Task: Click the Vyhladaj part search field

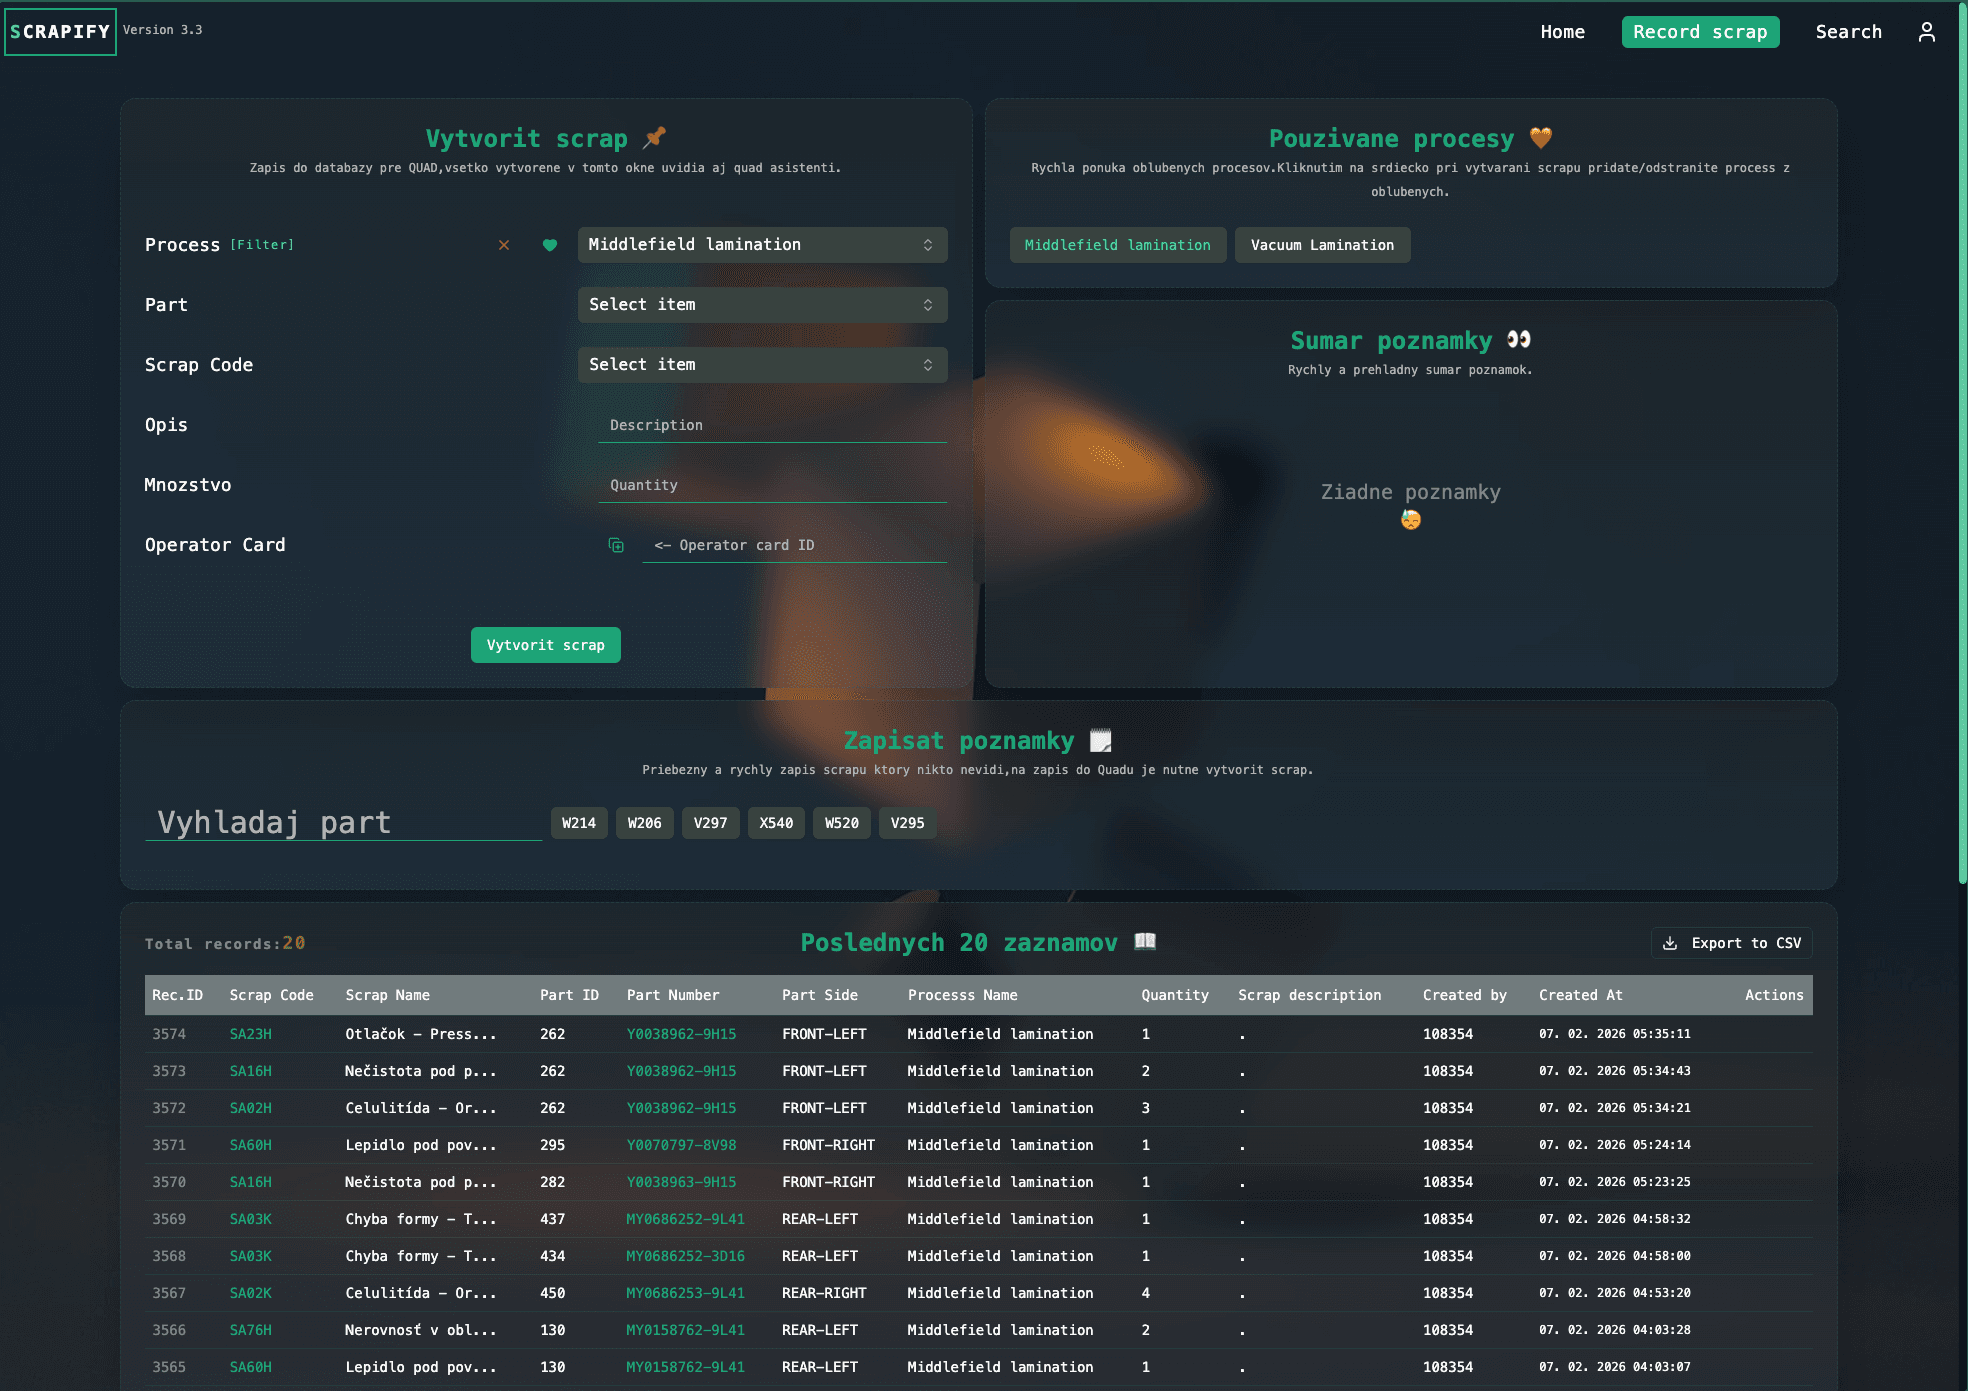Action: 343,823
